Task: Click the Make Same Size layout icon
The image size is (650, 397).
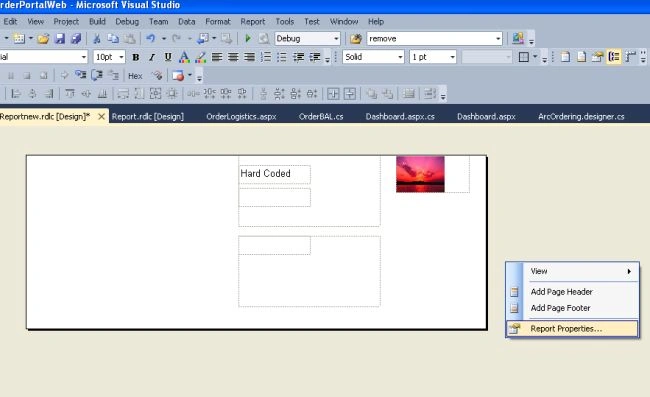Action: pos(155,94)
